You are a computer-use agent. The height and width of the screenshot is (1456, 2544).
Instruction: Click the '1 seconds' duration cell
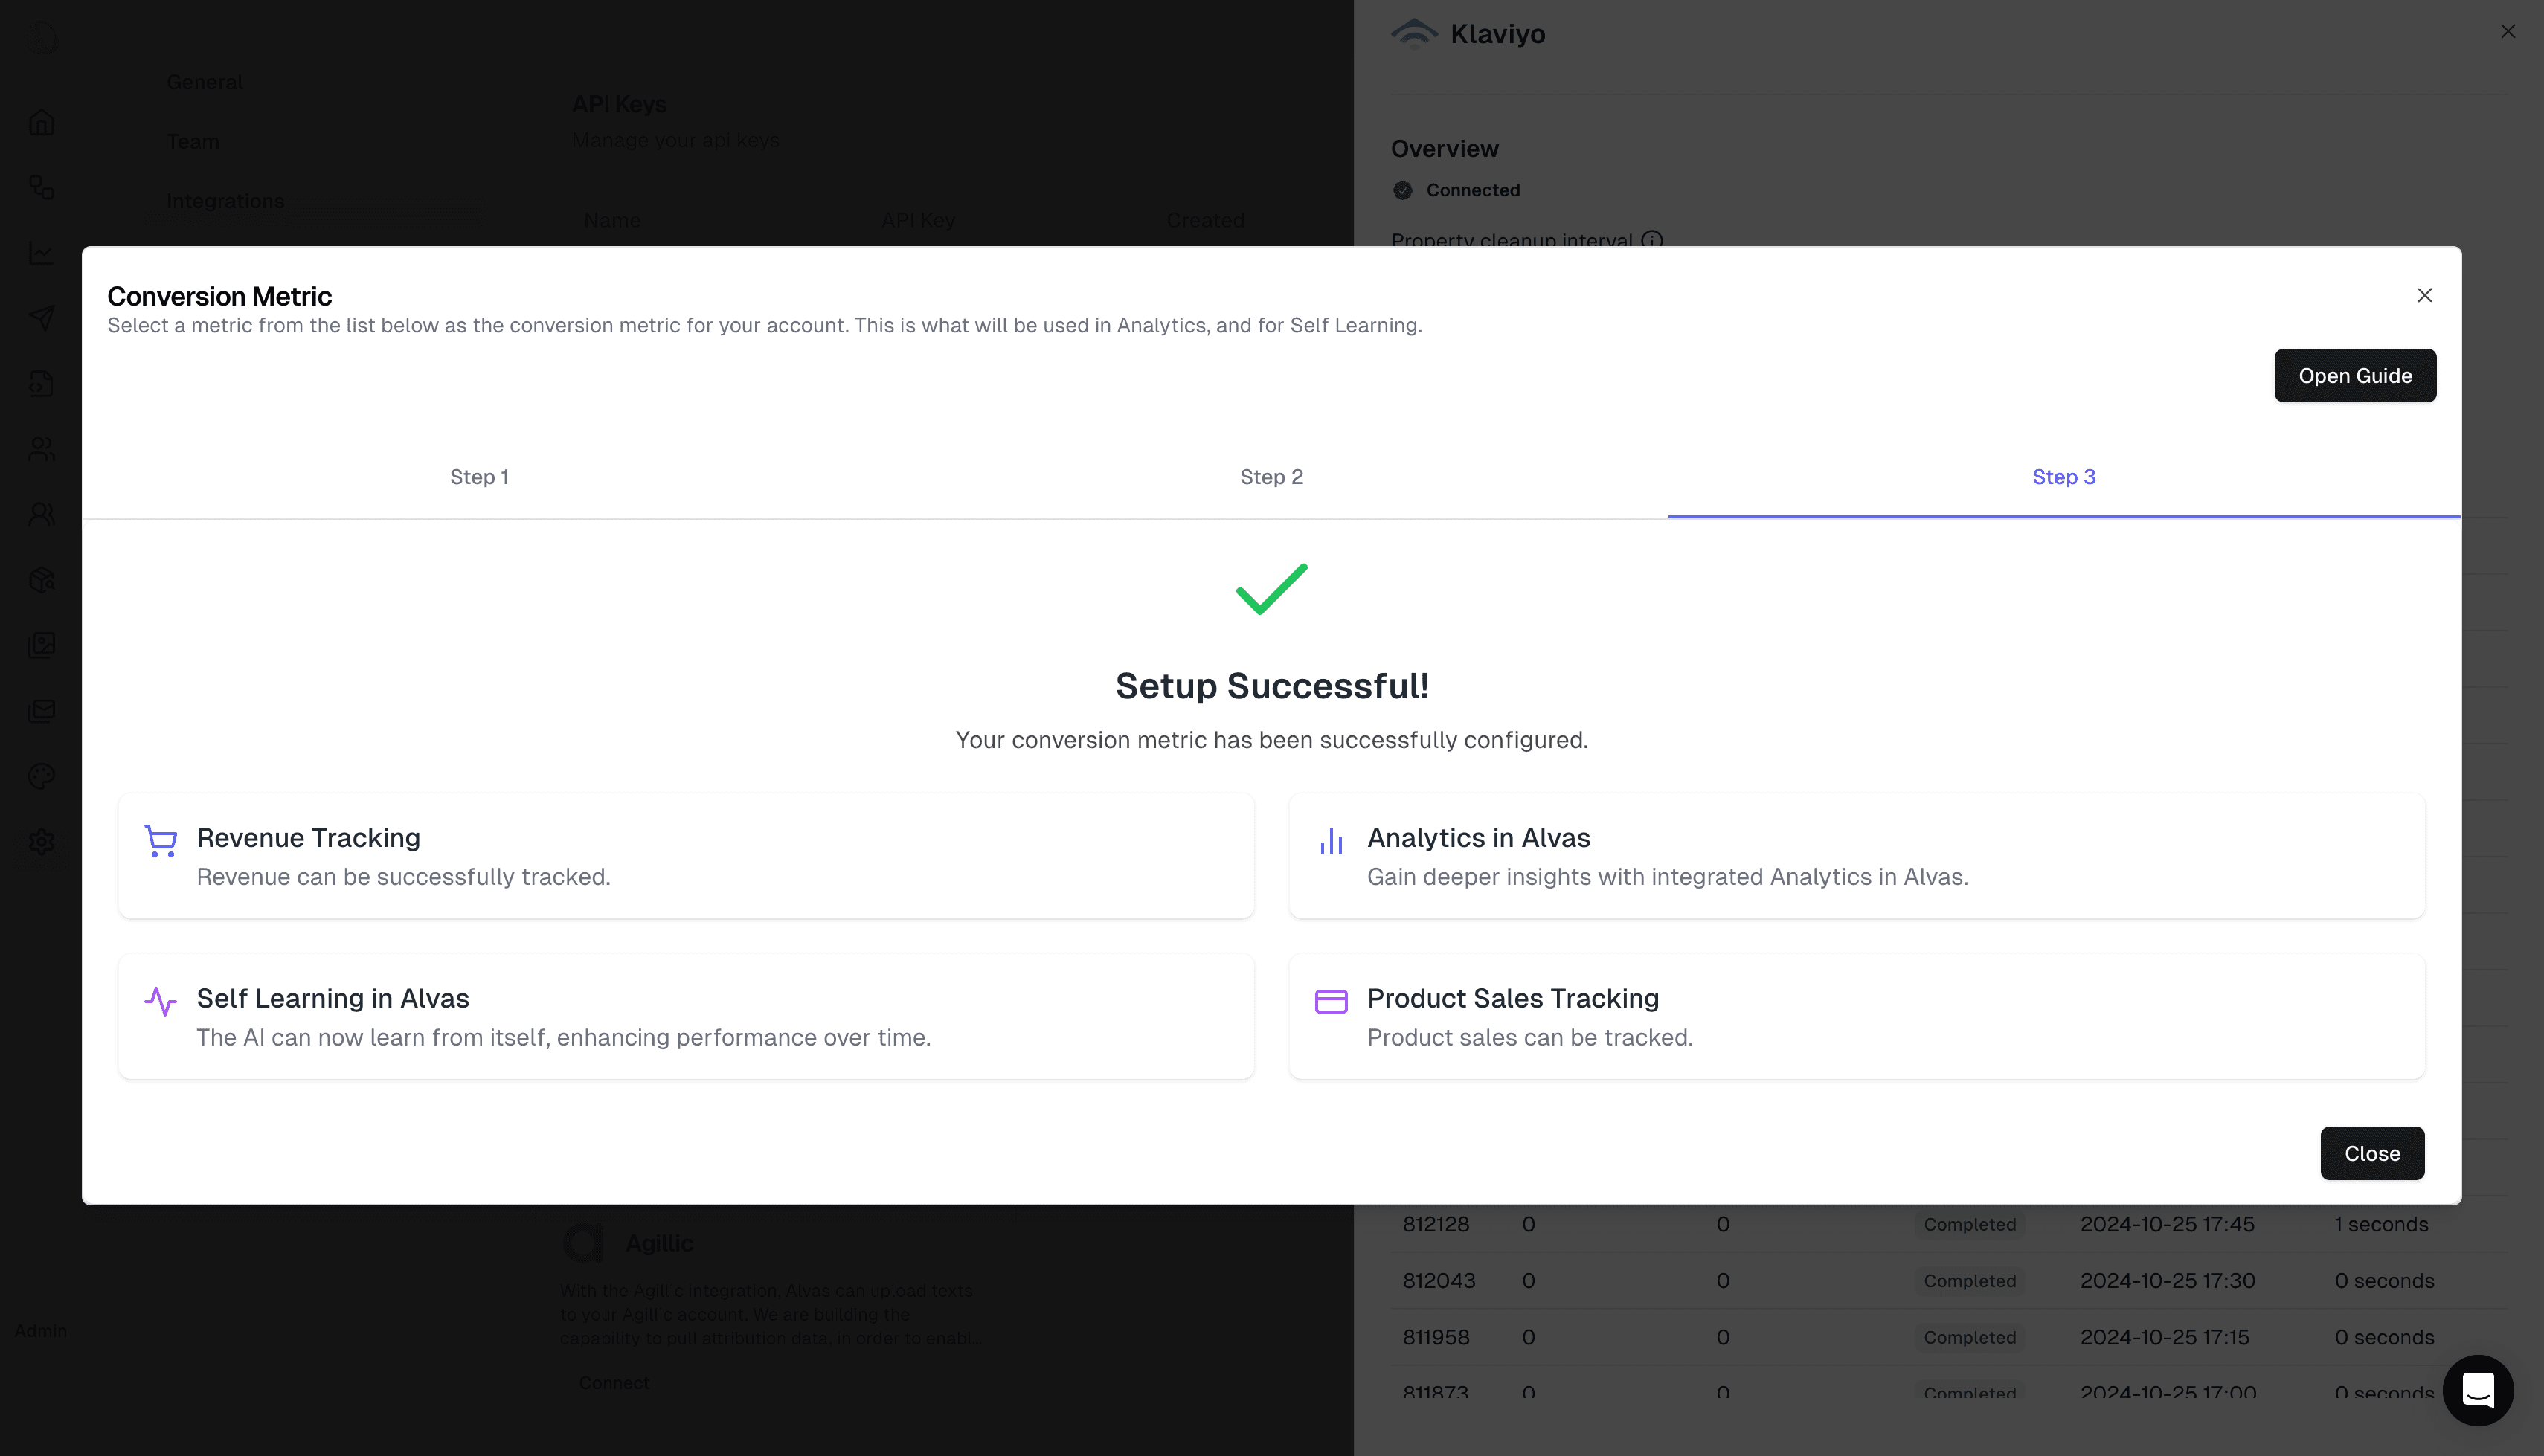click(x=2381, y=1224)
